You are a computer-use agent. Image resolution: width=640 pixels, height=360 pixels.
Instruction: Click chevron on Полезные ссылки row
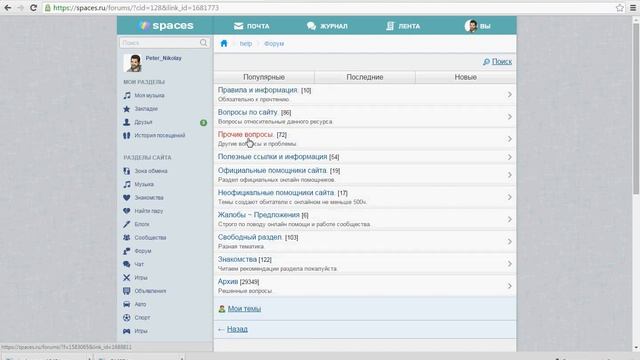pos(509,157)
